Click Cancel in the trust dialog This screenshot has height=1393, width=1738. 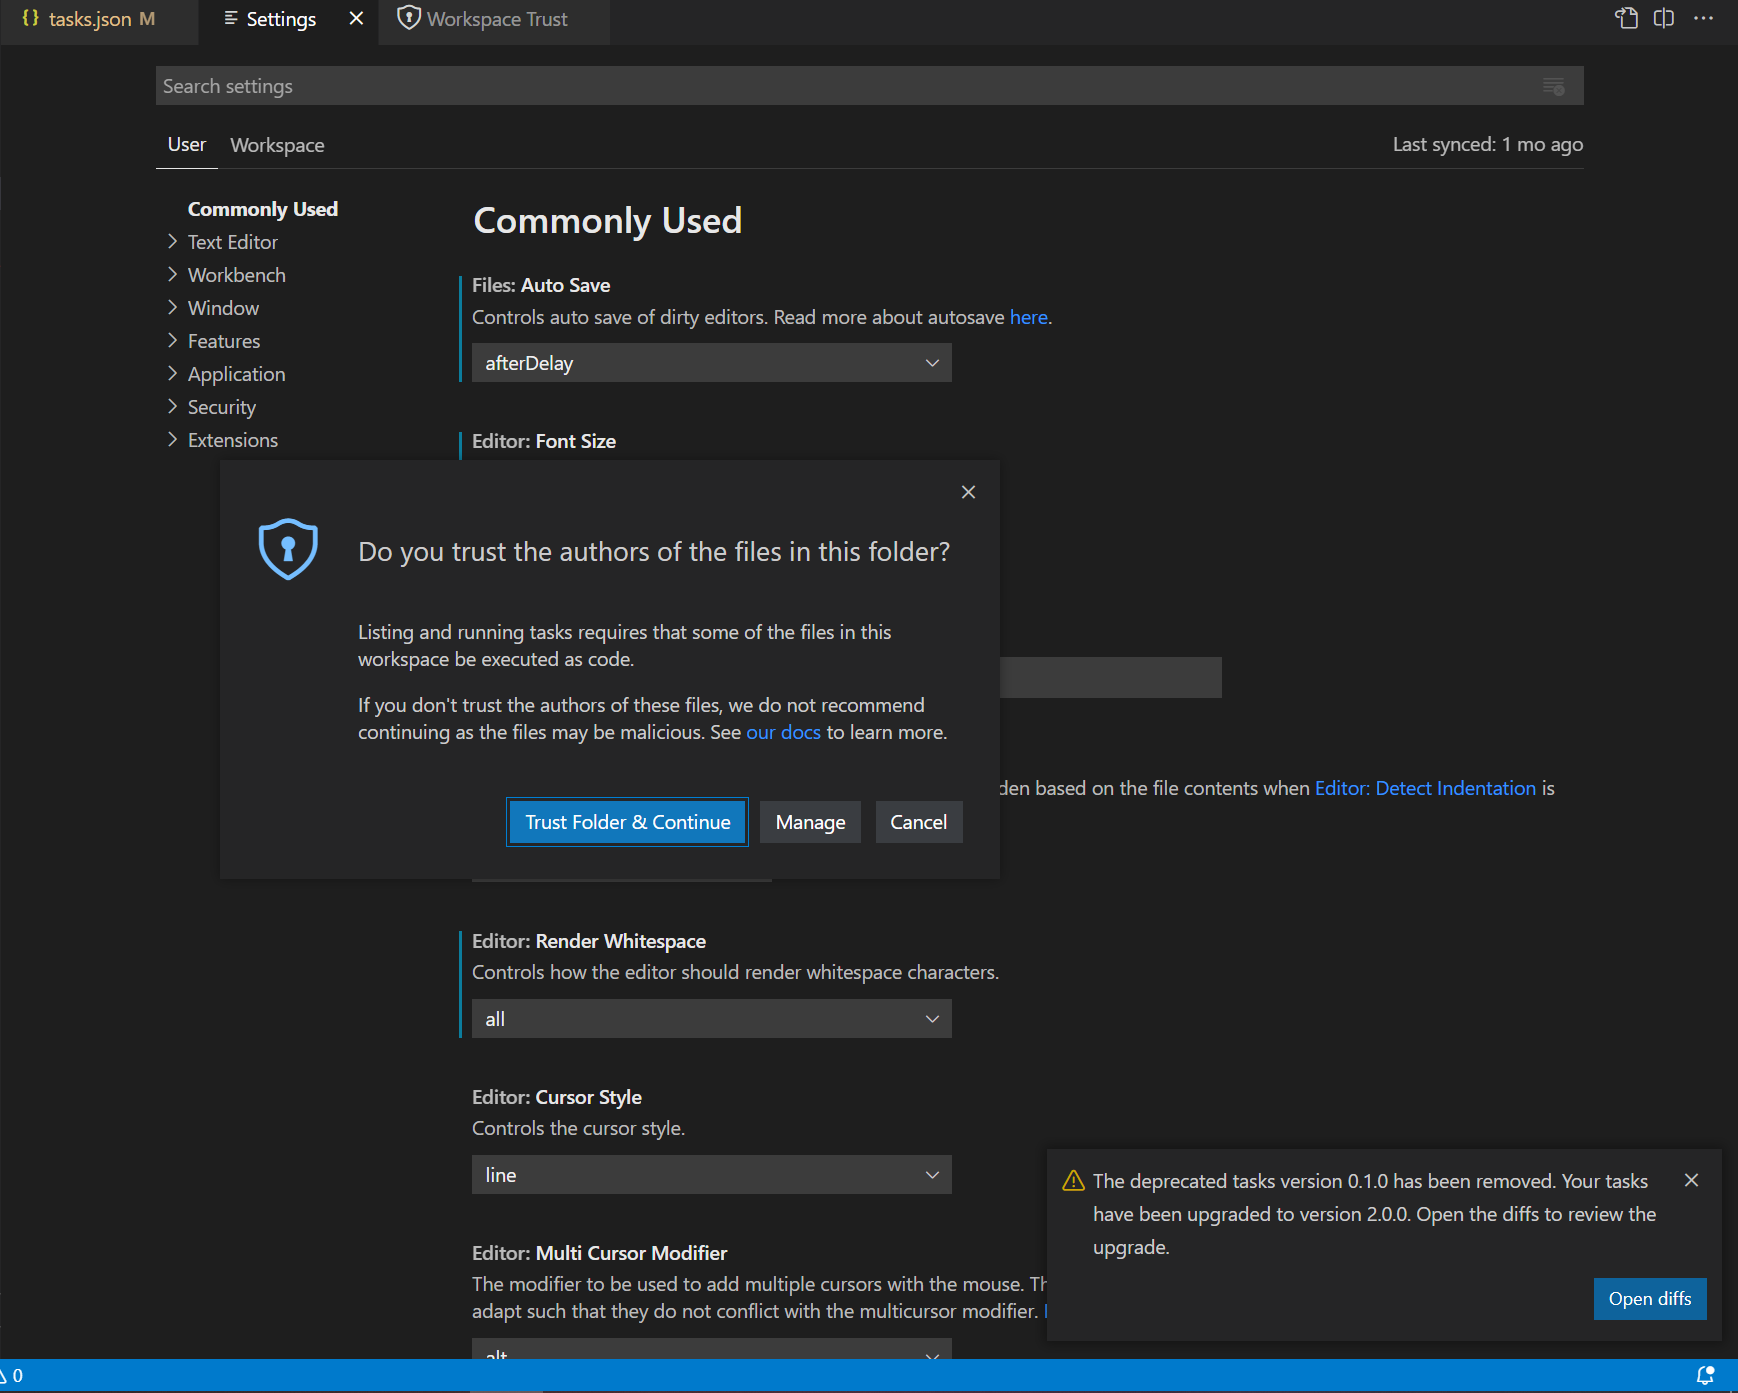click(x=918, y=822)
